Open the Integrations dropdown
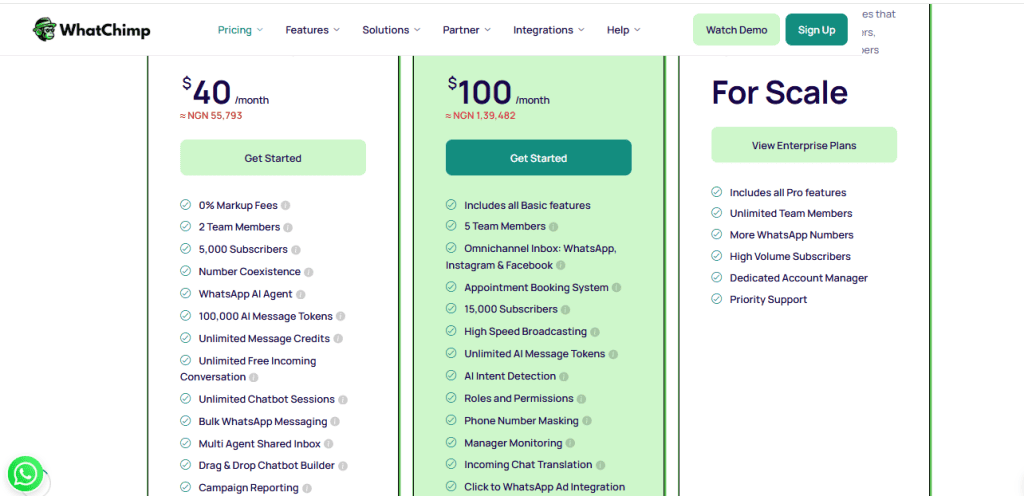 point(549,30)
